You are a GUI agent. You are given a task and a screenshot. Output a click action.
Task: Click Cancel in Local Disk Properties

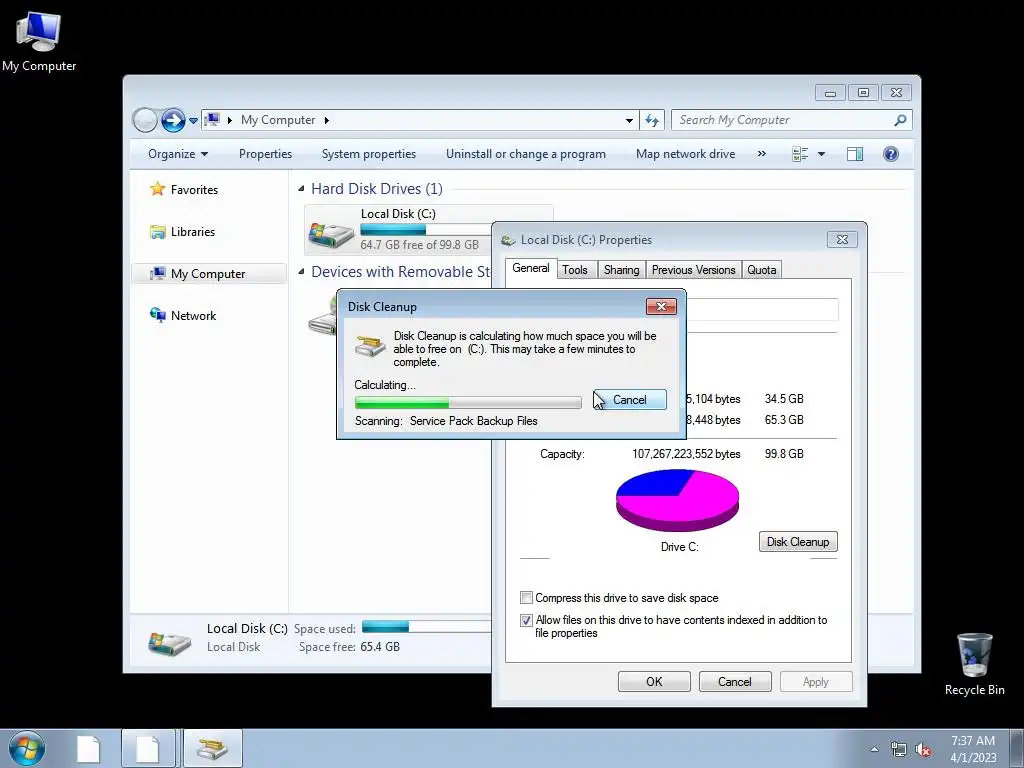pos(735,682)
